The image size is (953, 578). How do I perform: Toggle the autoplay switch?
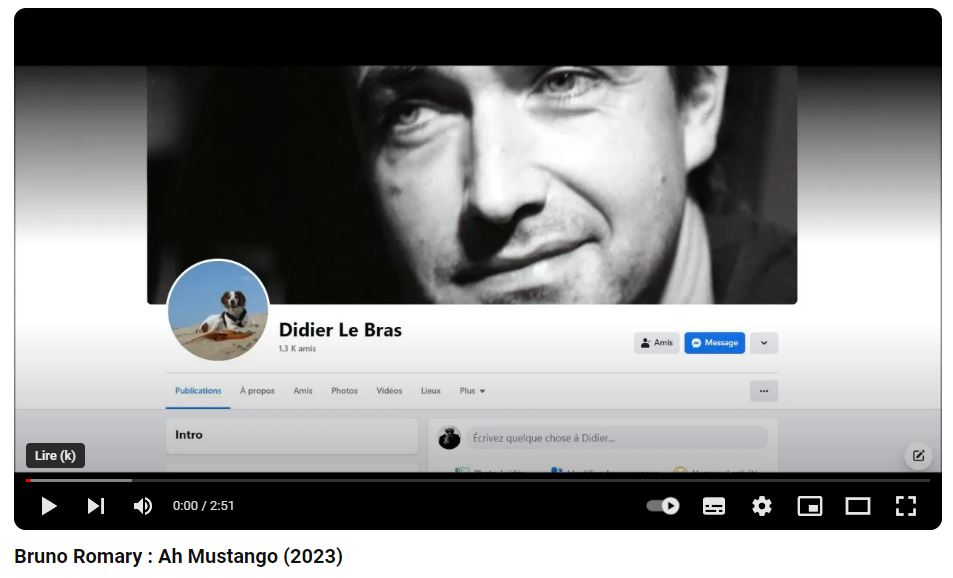point(663,506)
